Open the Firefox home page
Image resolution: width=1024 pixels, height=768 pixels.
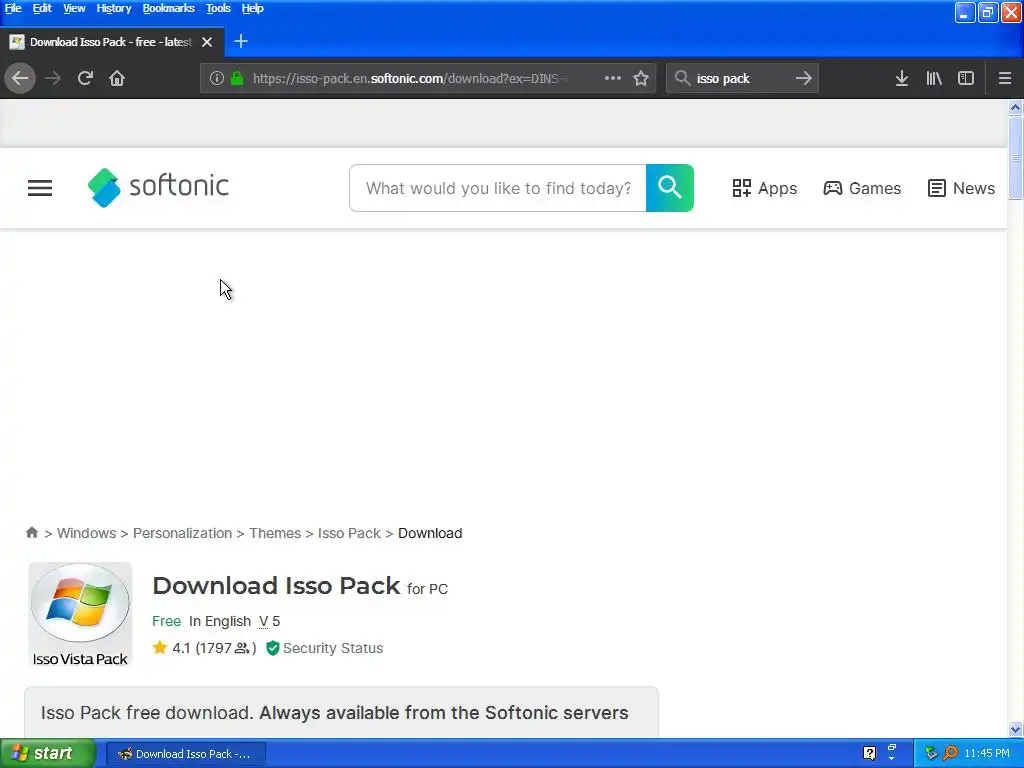point(117,78)
